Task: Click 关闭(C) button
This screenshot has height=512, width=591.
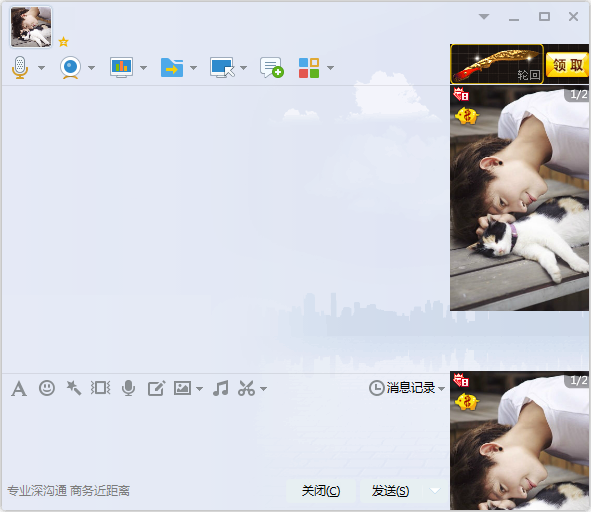Action: [321, 491]
